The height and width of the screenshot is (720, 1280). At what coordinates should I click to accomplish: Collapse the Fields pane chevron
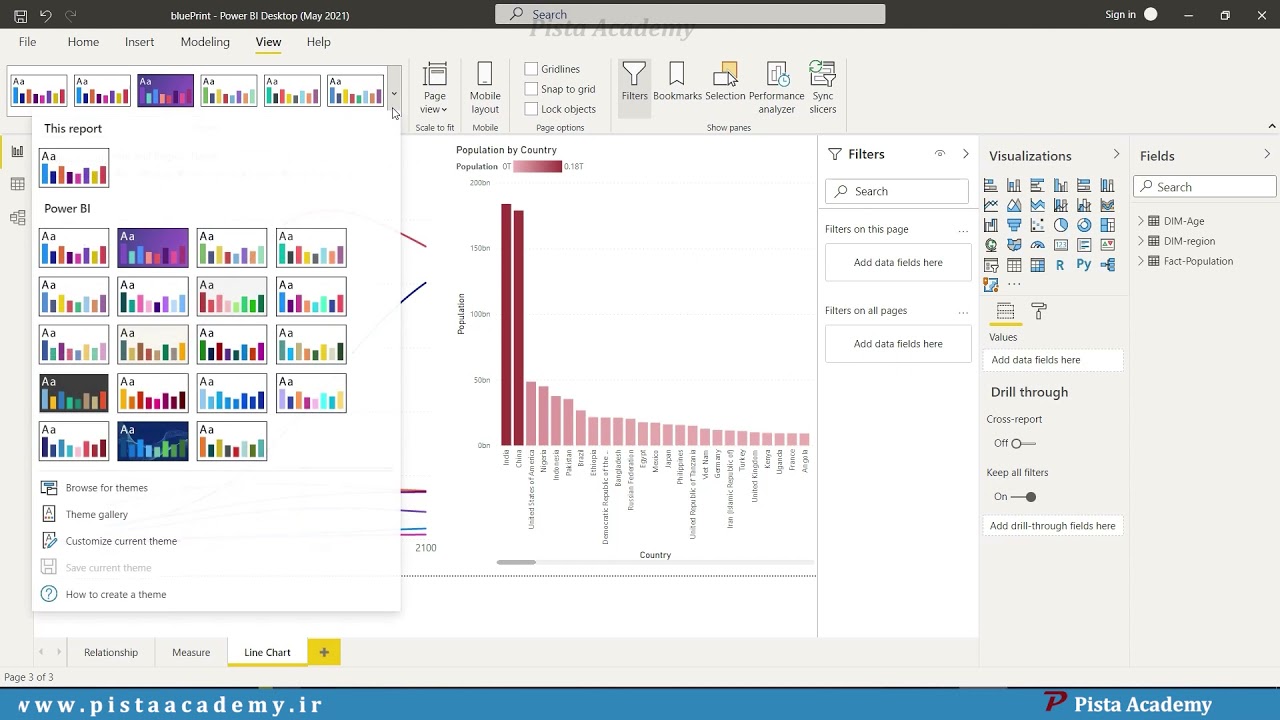point(1266,154)
